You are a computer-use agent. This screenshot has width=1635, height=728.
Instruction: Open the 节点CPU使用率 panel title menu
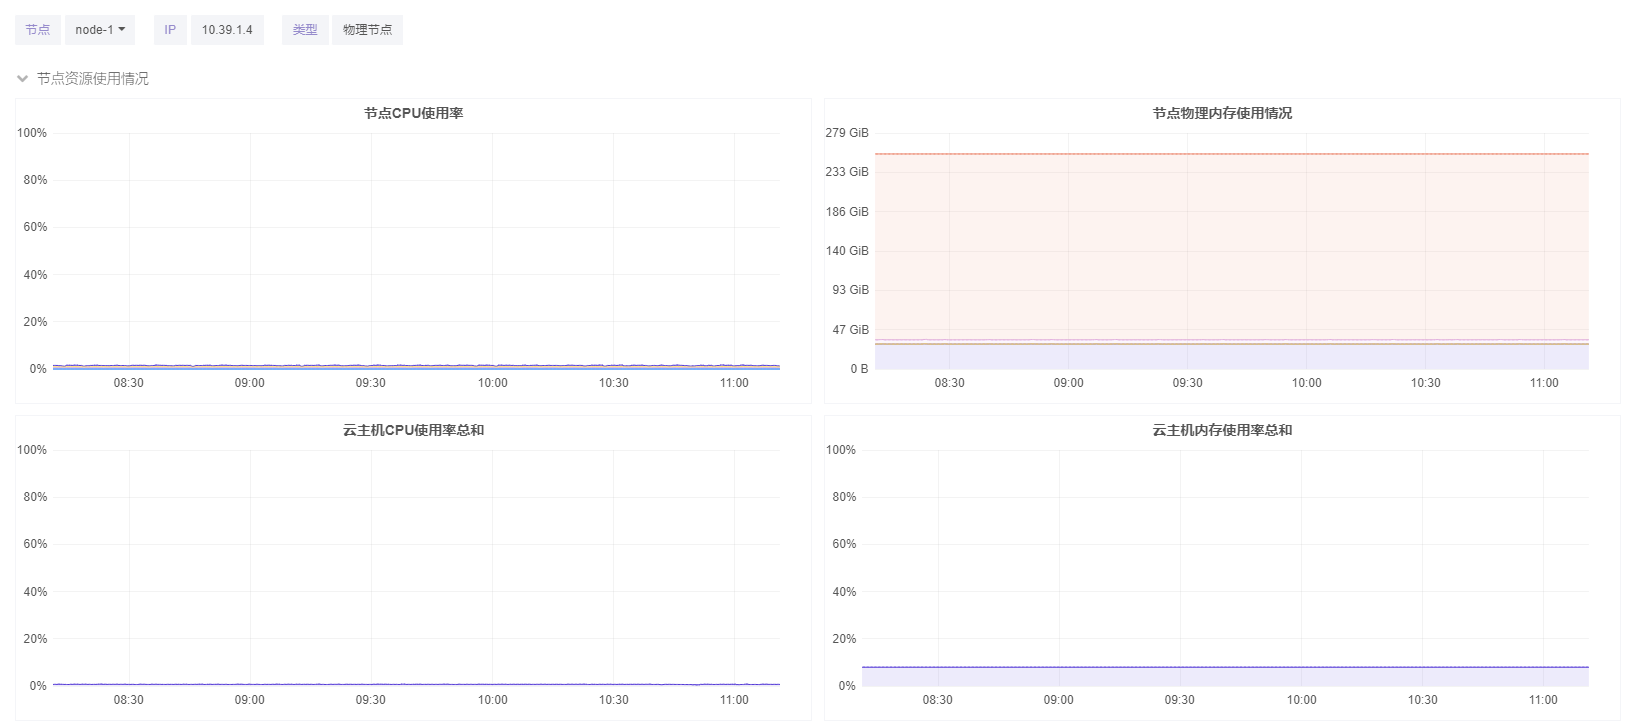pyautogui.click(x=413, y=113)
